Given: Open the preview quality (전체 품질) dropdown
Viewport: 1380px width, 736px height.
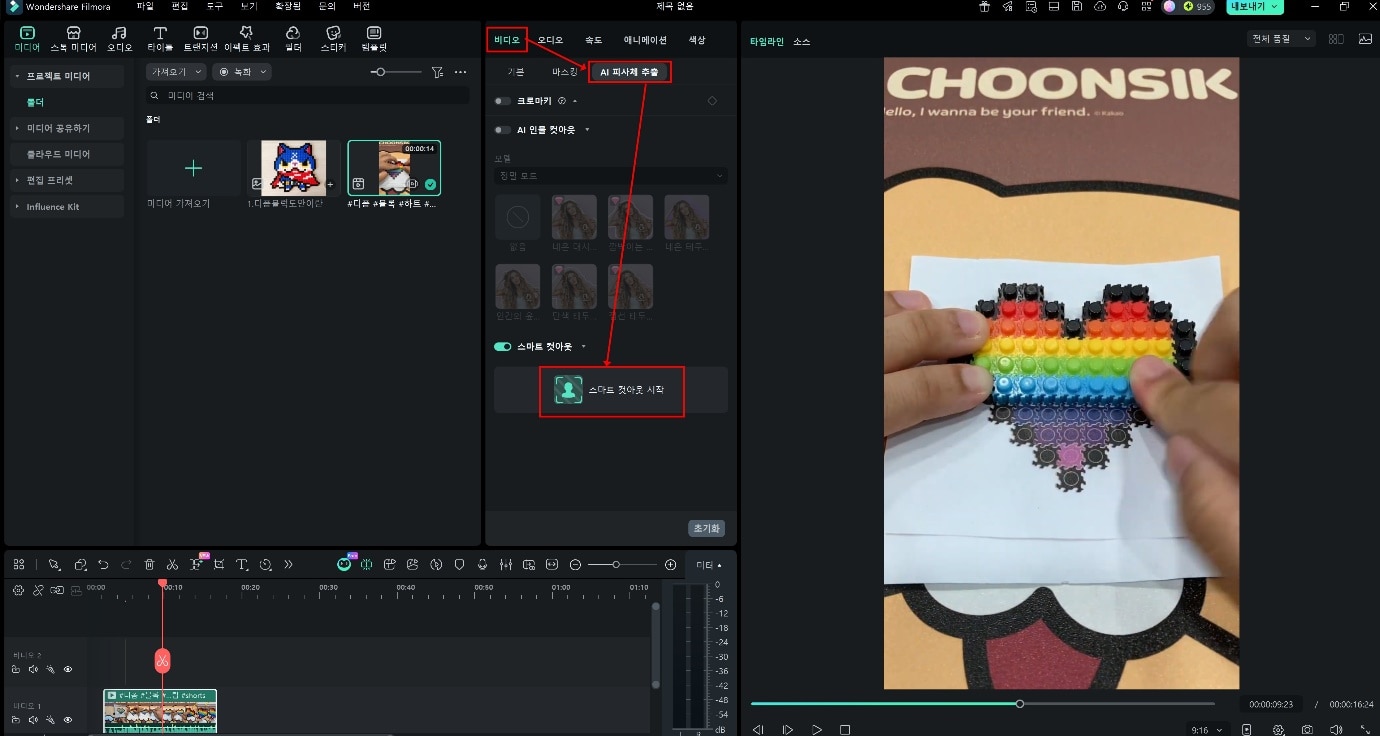Looking at the screenshot, I should click(x=1283, y=39).
